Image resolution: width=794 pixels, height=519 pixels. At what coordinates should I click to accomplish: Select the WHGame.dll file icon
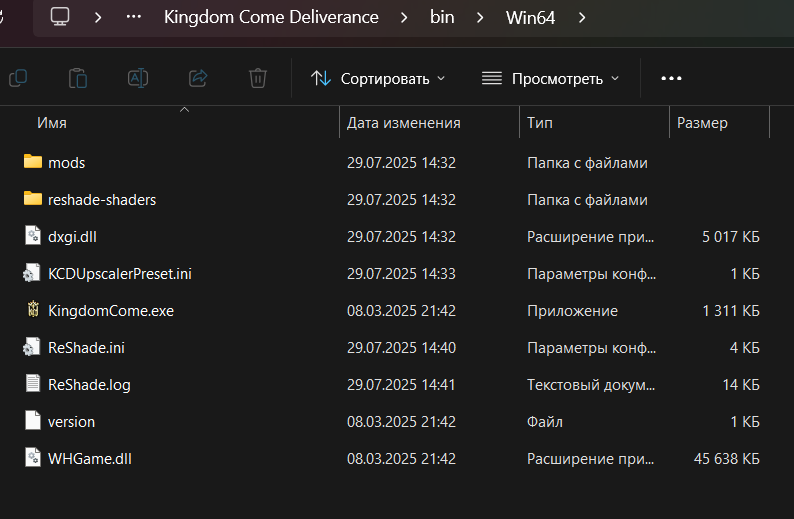pyautogui.click(x=33, y=457)
